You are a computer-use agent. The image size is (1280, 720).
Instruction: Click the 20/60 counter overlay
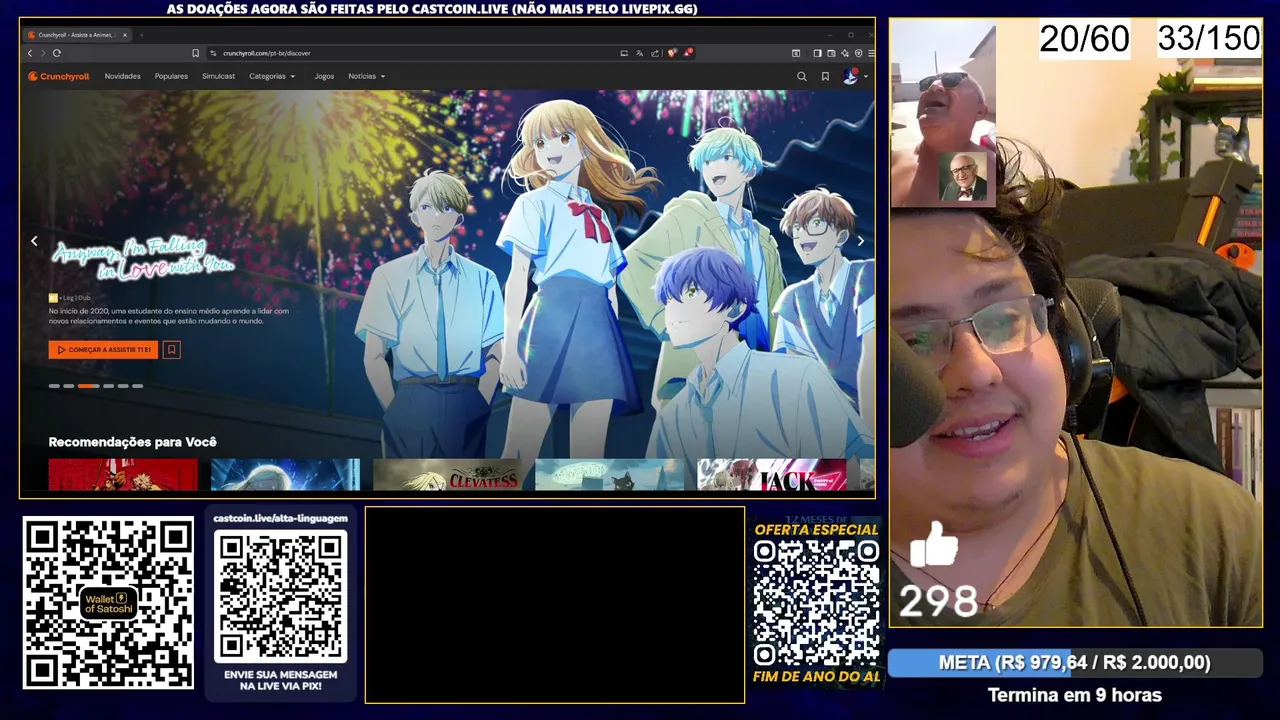click(1084, 39)
